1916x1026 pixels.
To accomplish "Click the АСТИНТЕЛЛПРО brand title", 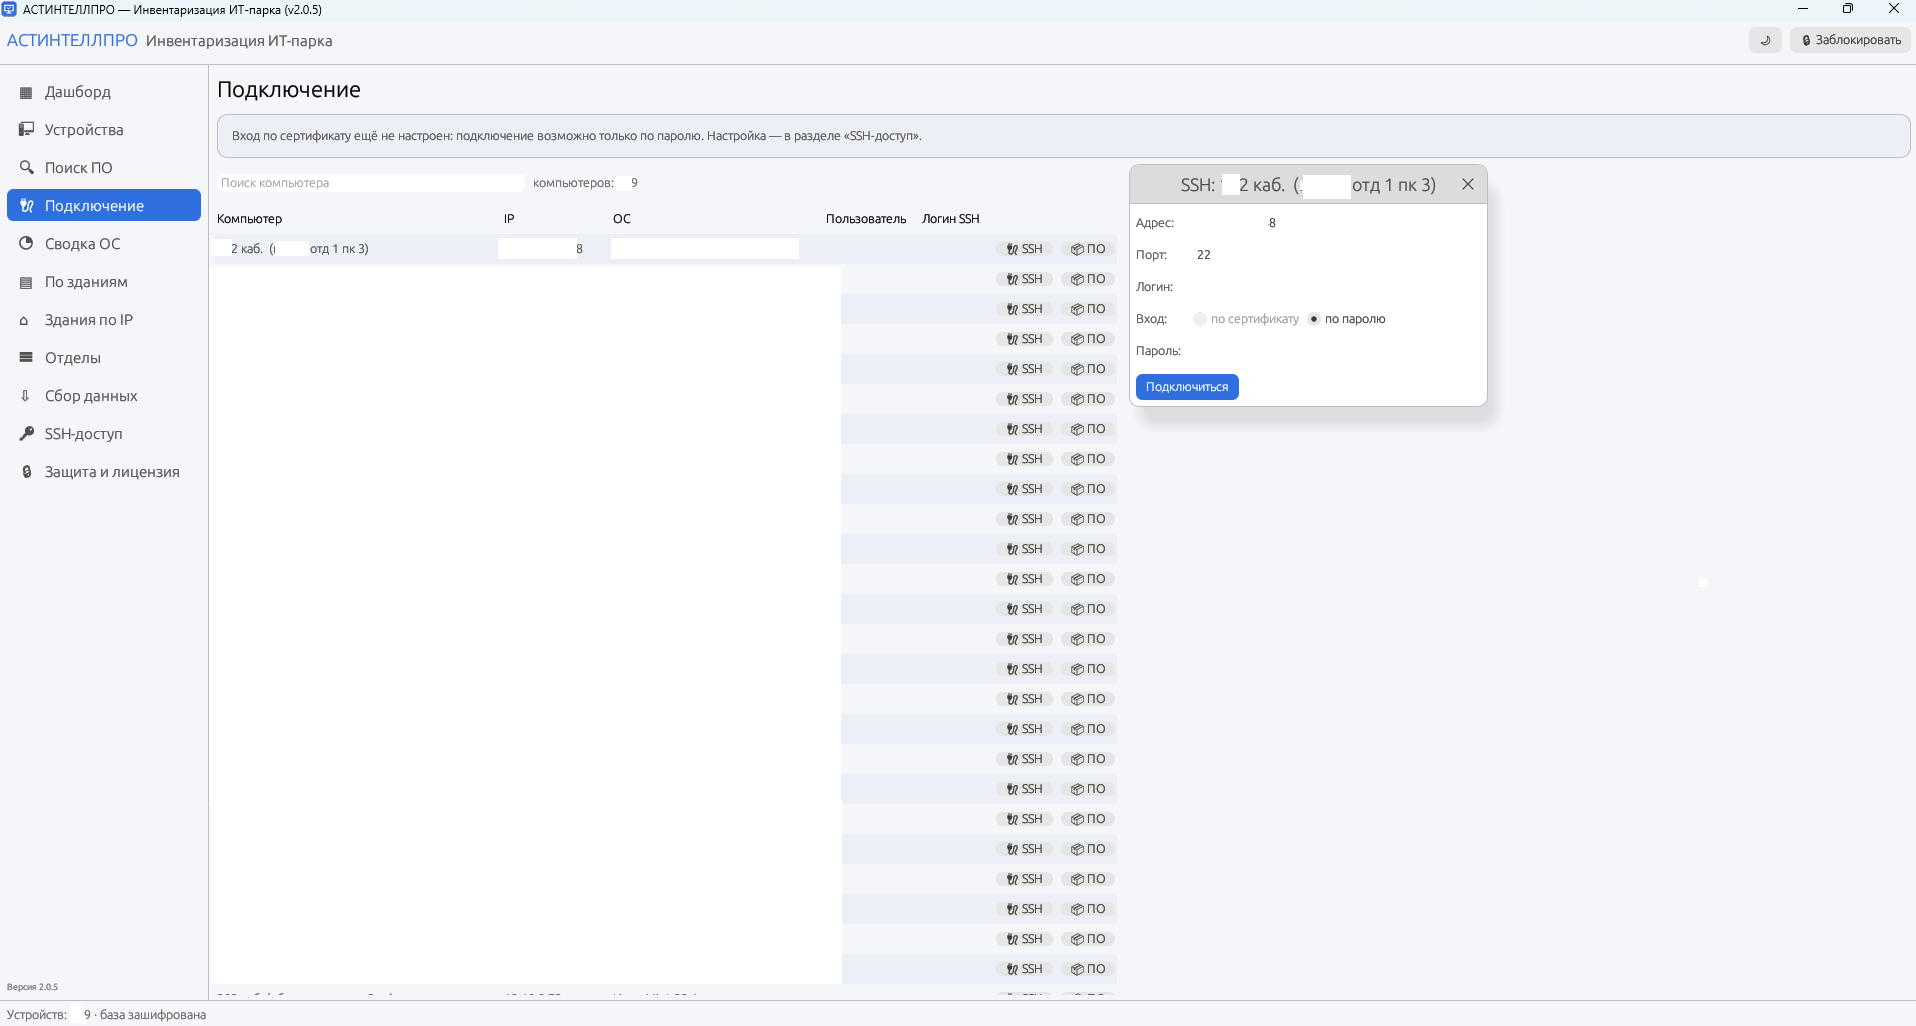I will pyautogui.click(x=72, y=41).
